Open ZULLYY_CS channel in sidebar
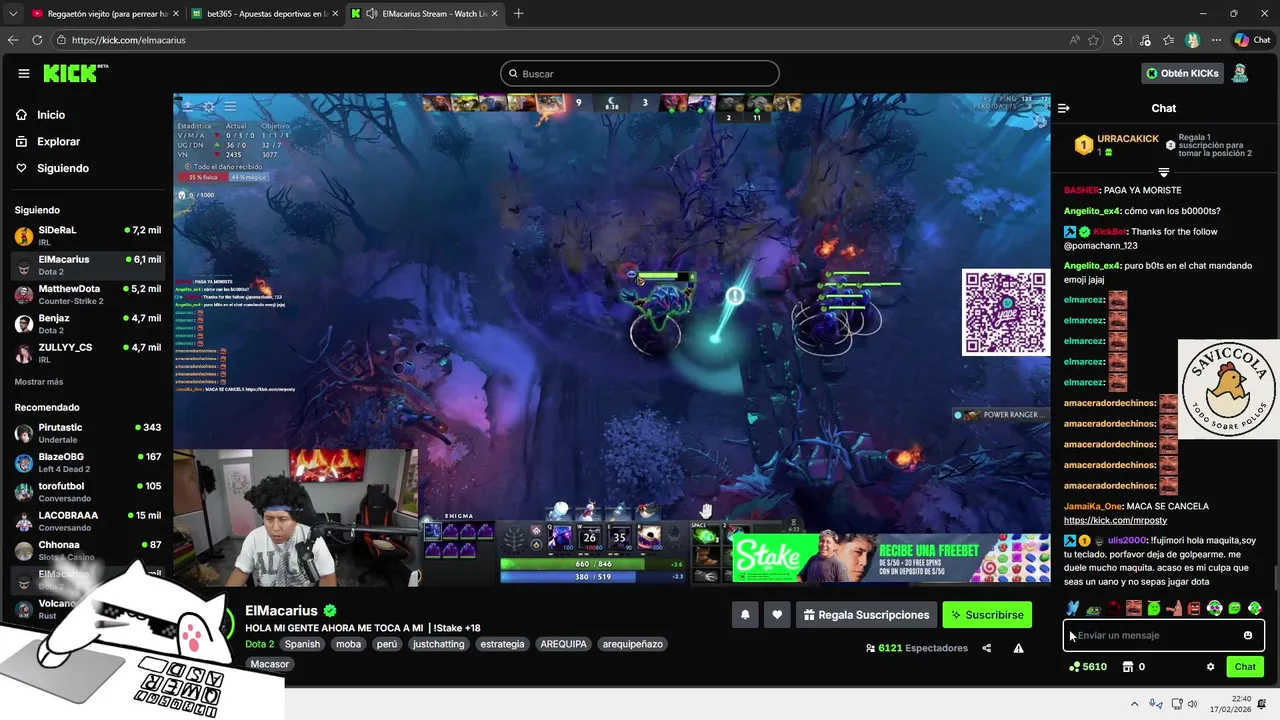The height and width of the screenshot is (720, 1280). (86, 353)
